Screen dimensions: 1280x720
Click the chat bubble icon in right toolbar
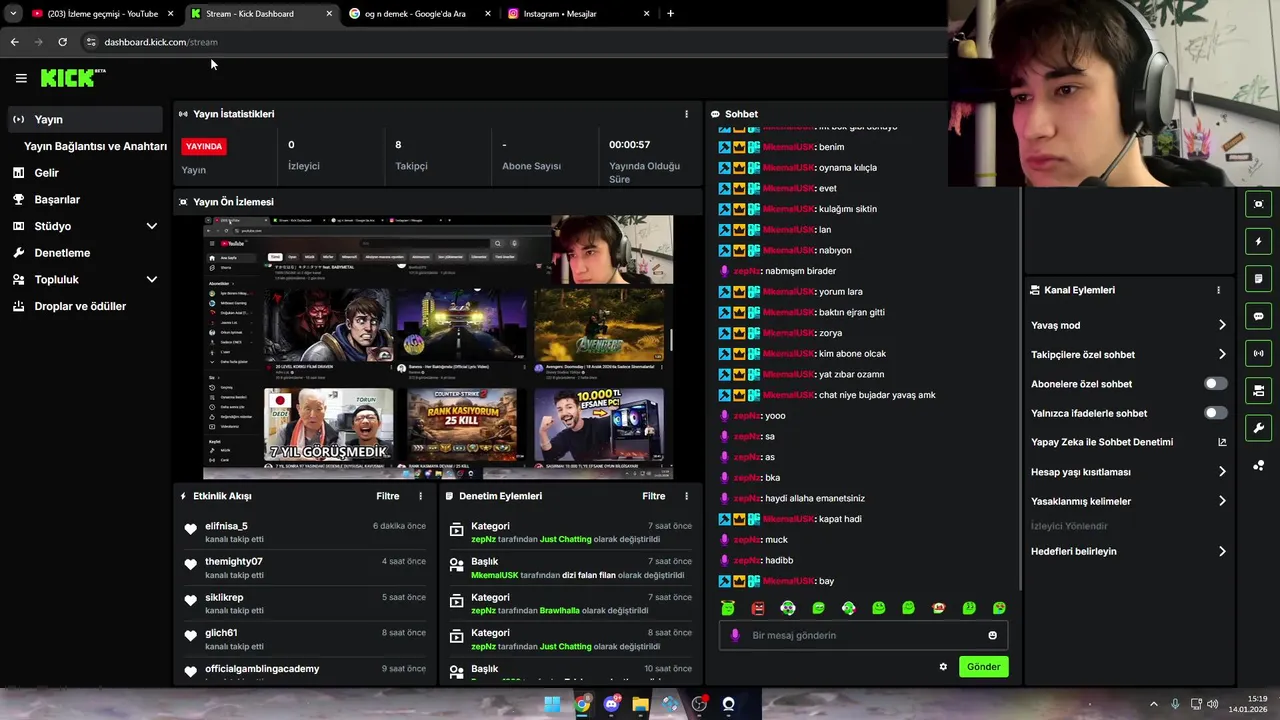click(x=1259, y=316)
